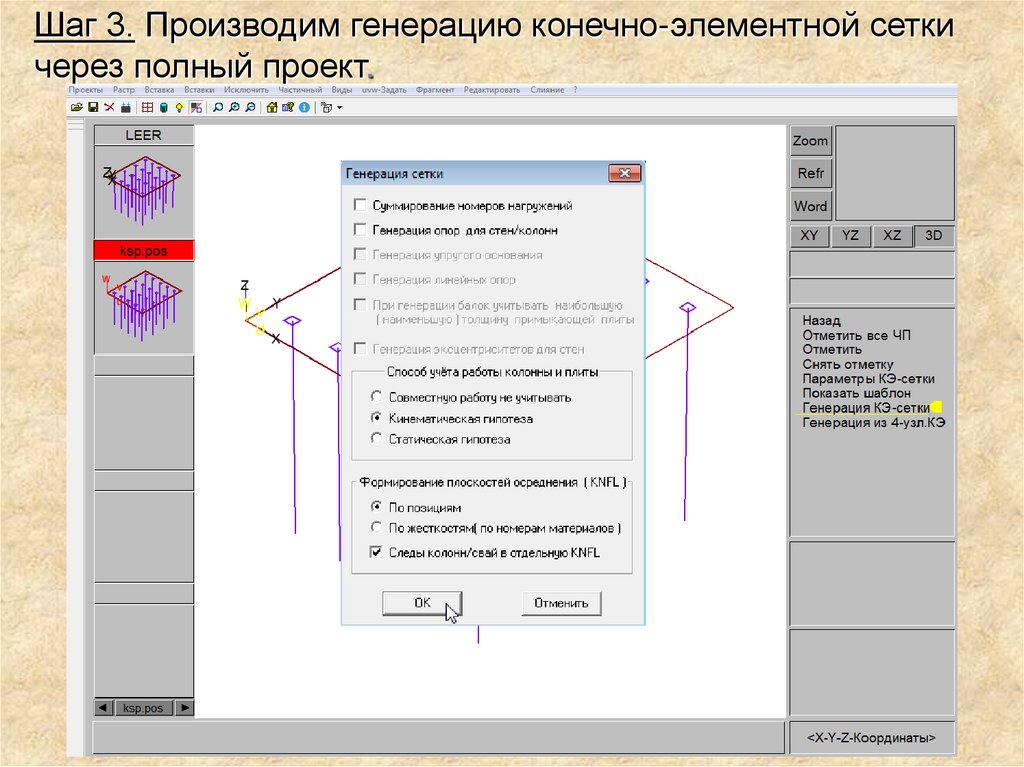Open Параметры КЭ-сетки
Image resolution: width=1024 pixels, height=767 pixels.
click(x=869, y=379)
